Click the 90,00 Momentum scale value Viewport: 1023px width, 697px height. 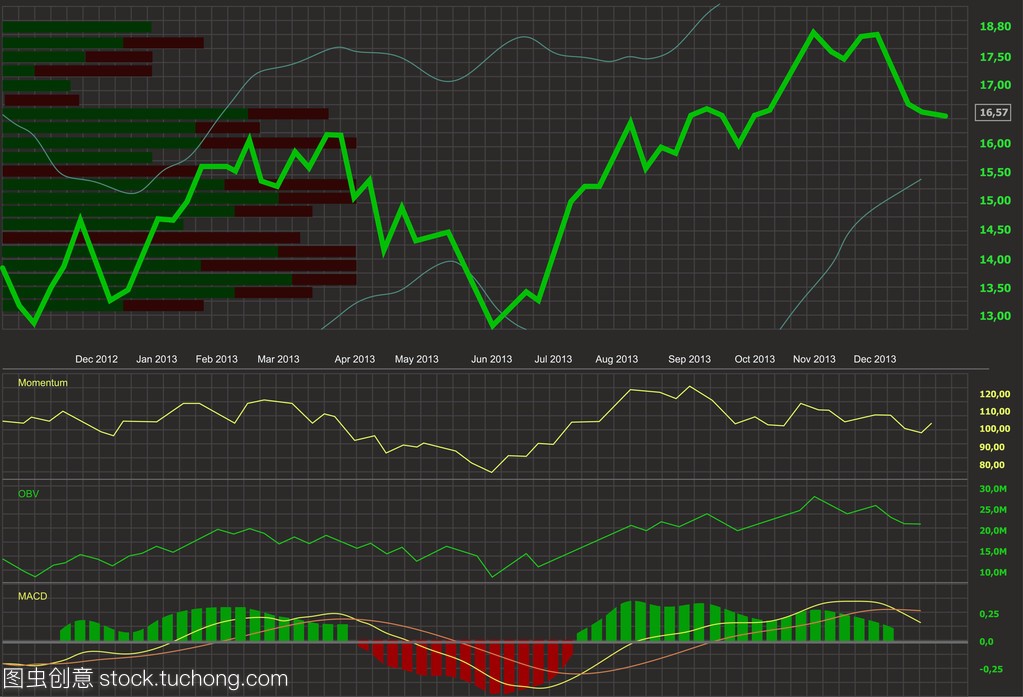click(992, 447)
